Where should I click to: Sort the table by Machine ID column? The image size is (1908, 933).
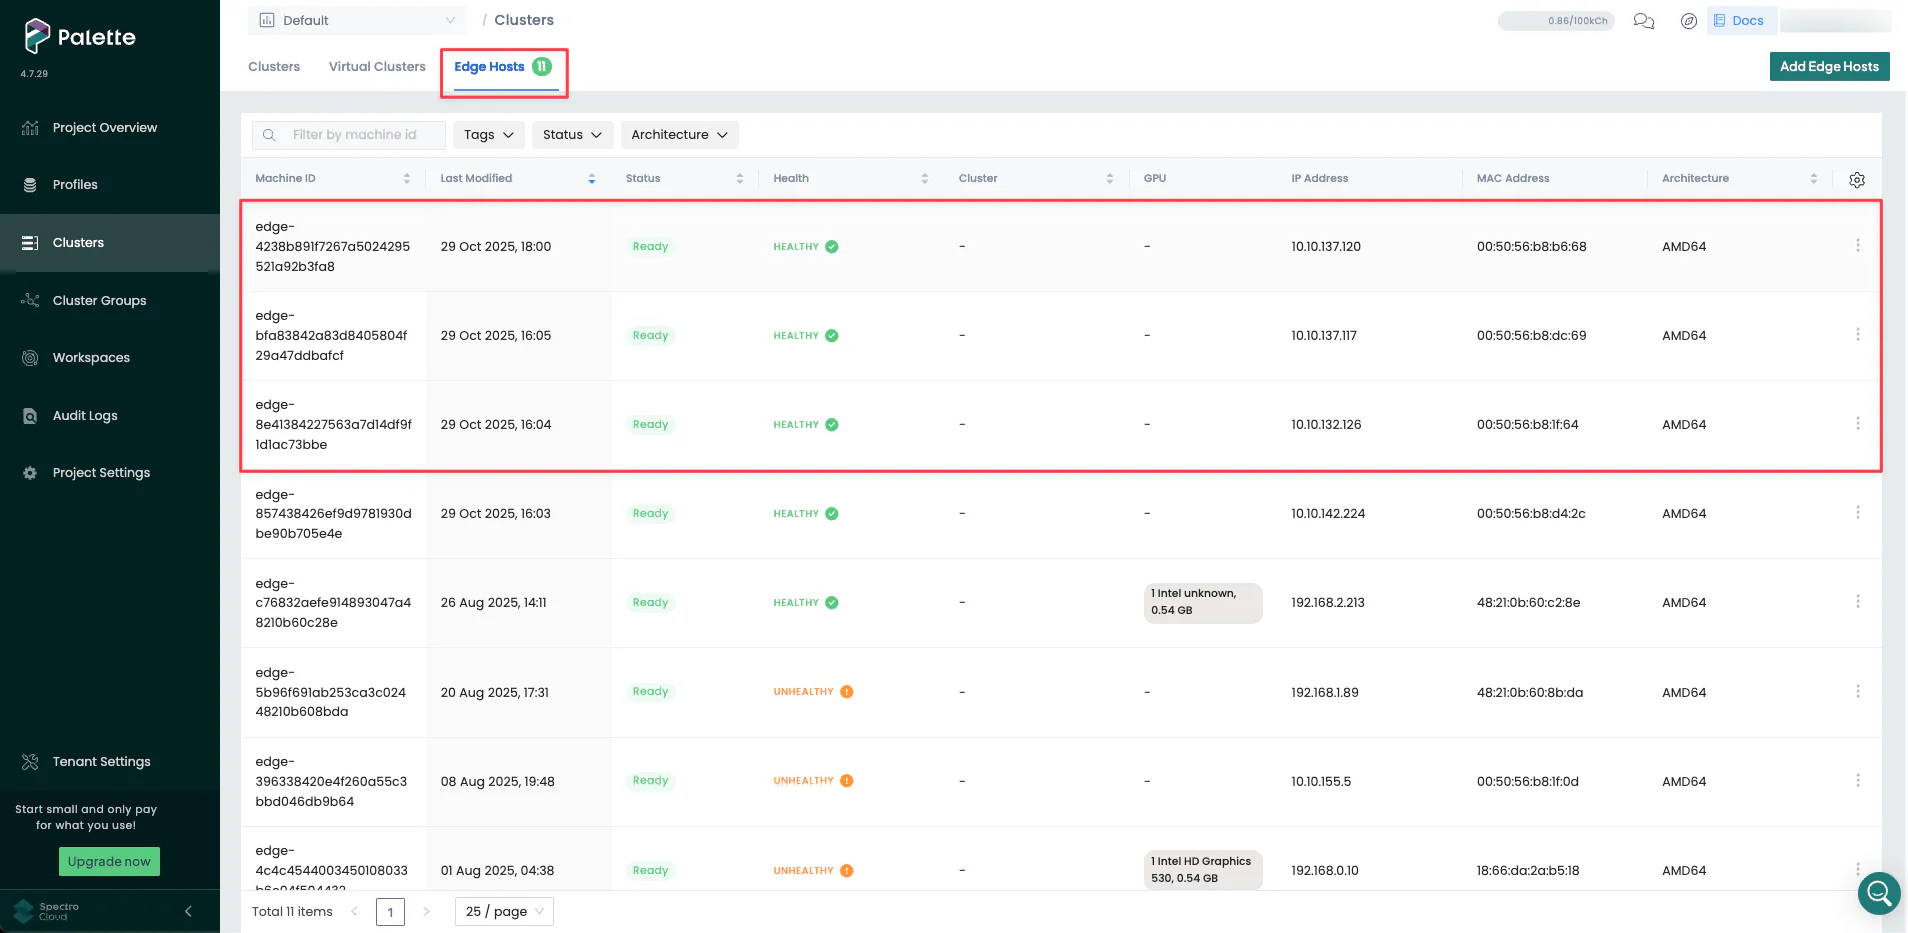pyautogui.click(x=407, y=178)
